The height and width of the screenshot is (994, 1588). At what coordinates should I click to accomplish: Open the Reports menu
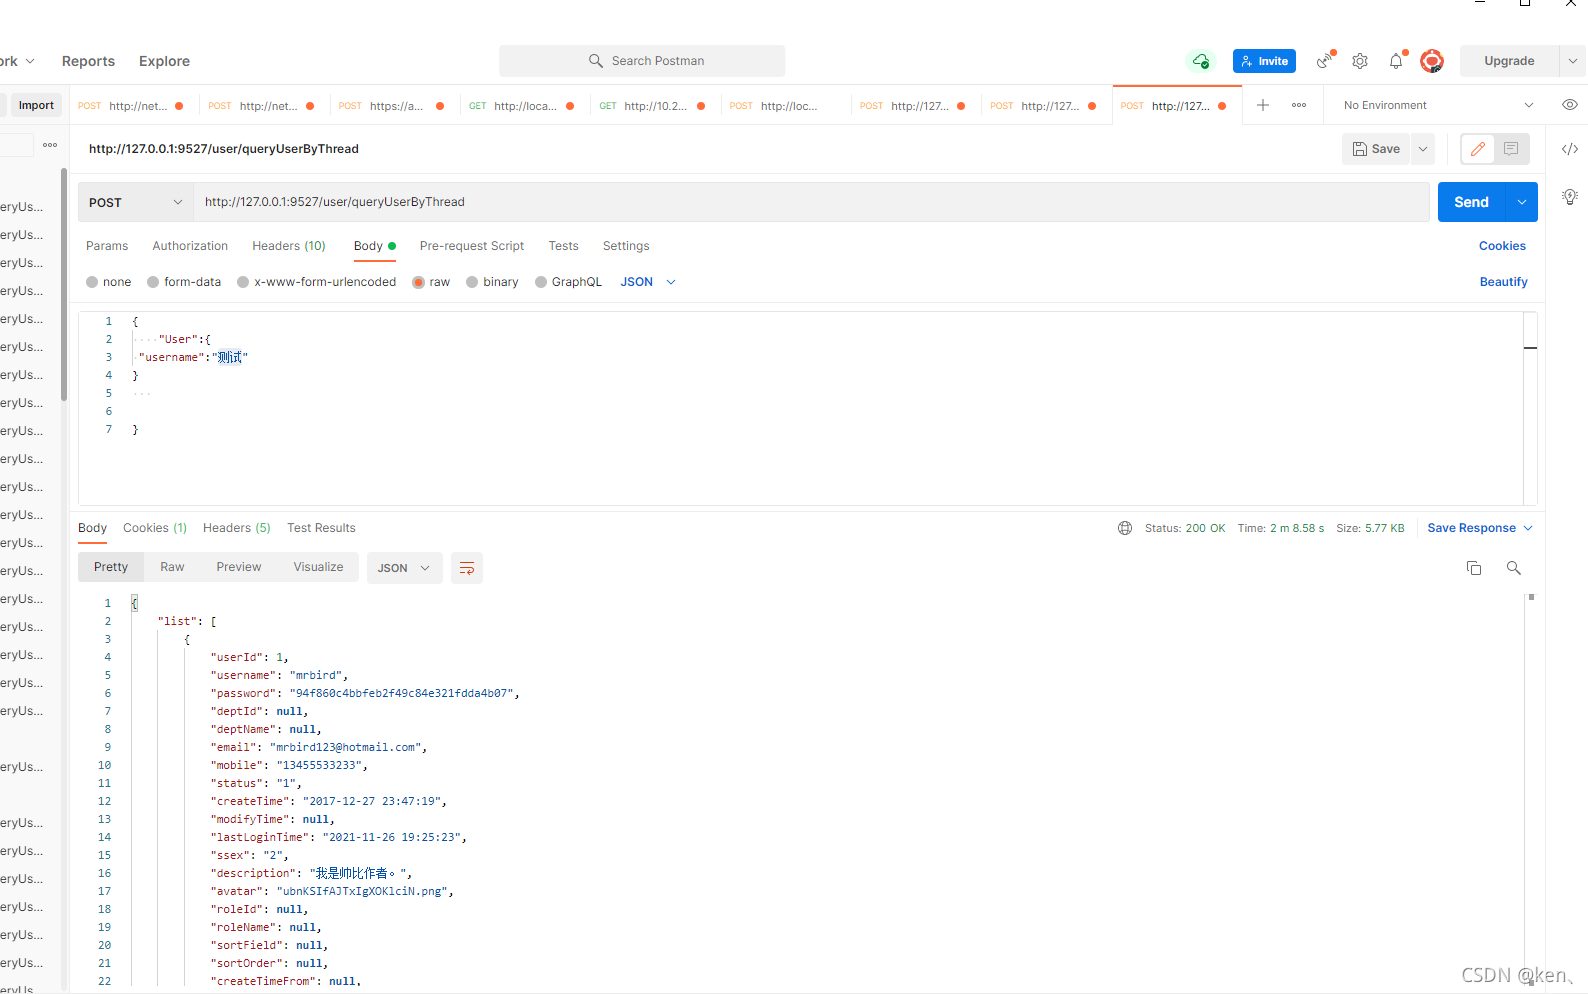(88, 61)
